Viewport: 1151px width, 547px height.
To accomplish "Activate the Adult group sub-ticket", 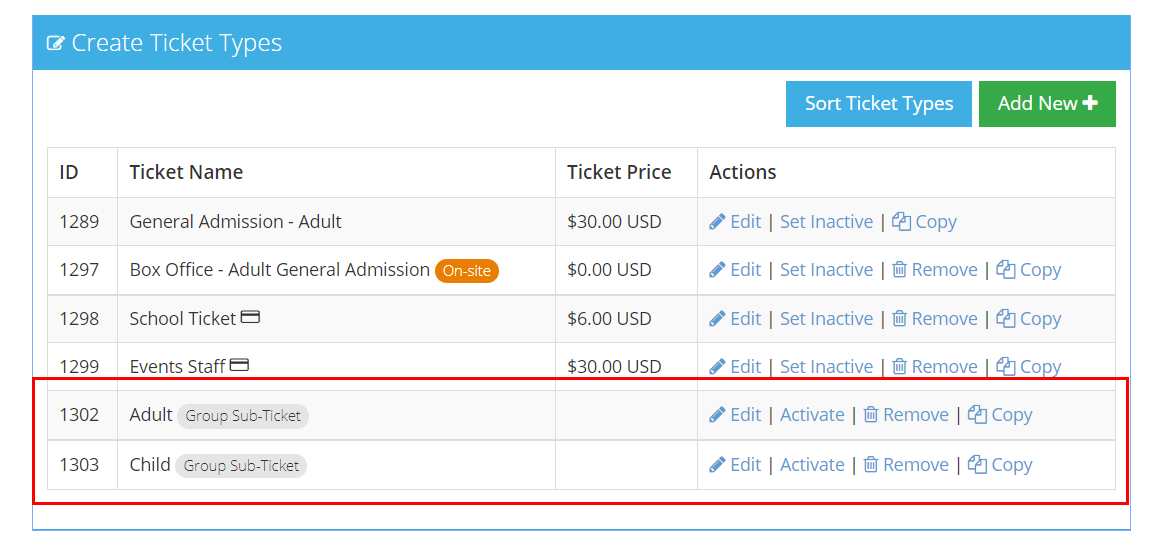I will pos(812,415).
